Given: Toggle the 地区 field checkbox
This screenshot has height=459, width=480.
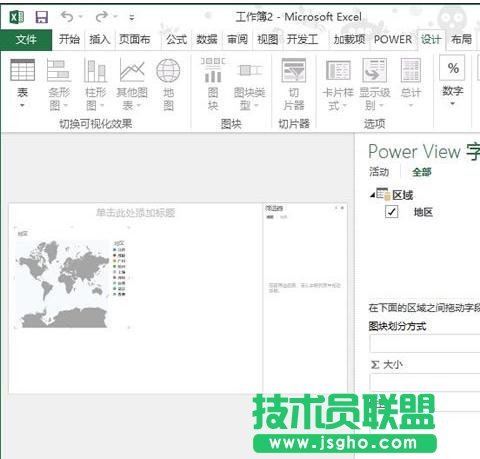Looking at the screenshot, I should point(391,212).
